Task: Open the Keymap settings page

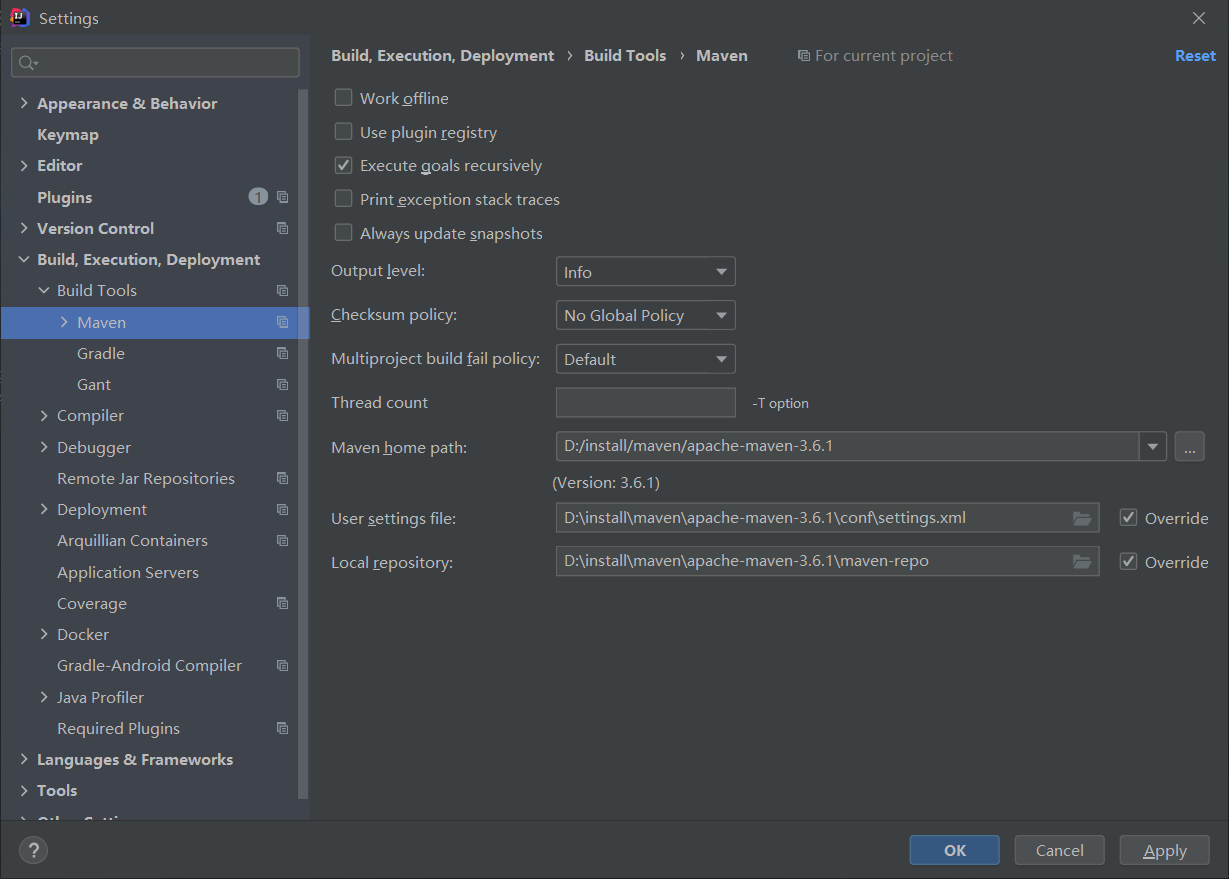Action: [67, 134]
